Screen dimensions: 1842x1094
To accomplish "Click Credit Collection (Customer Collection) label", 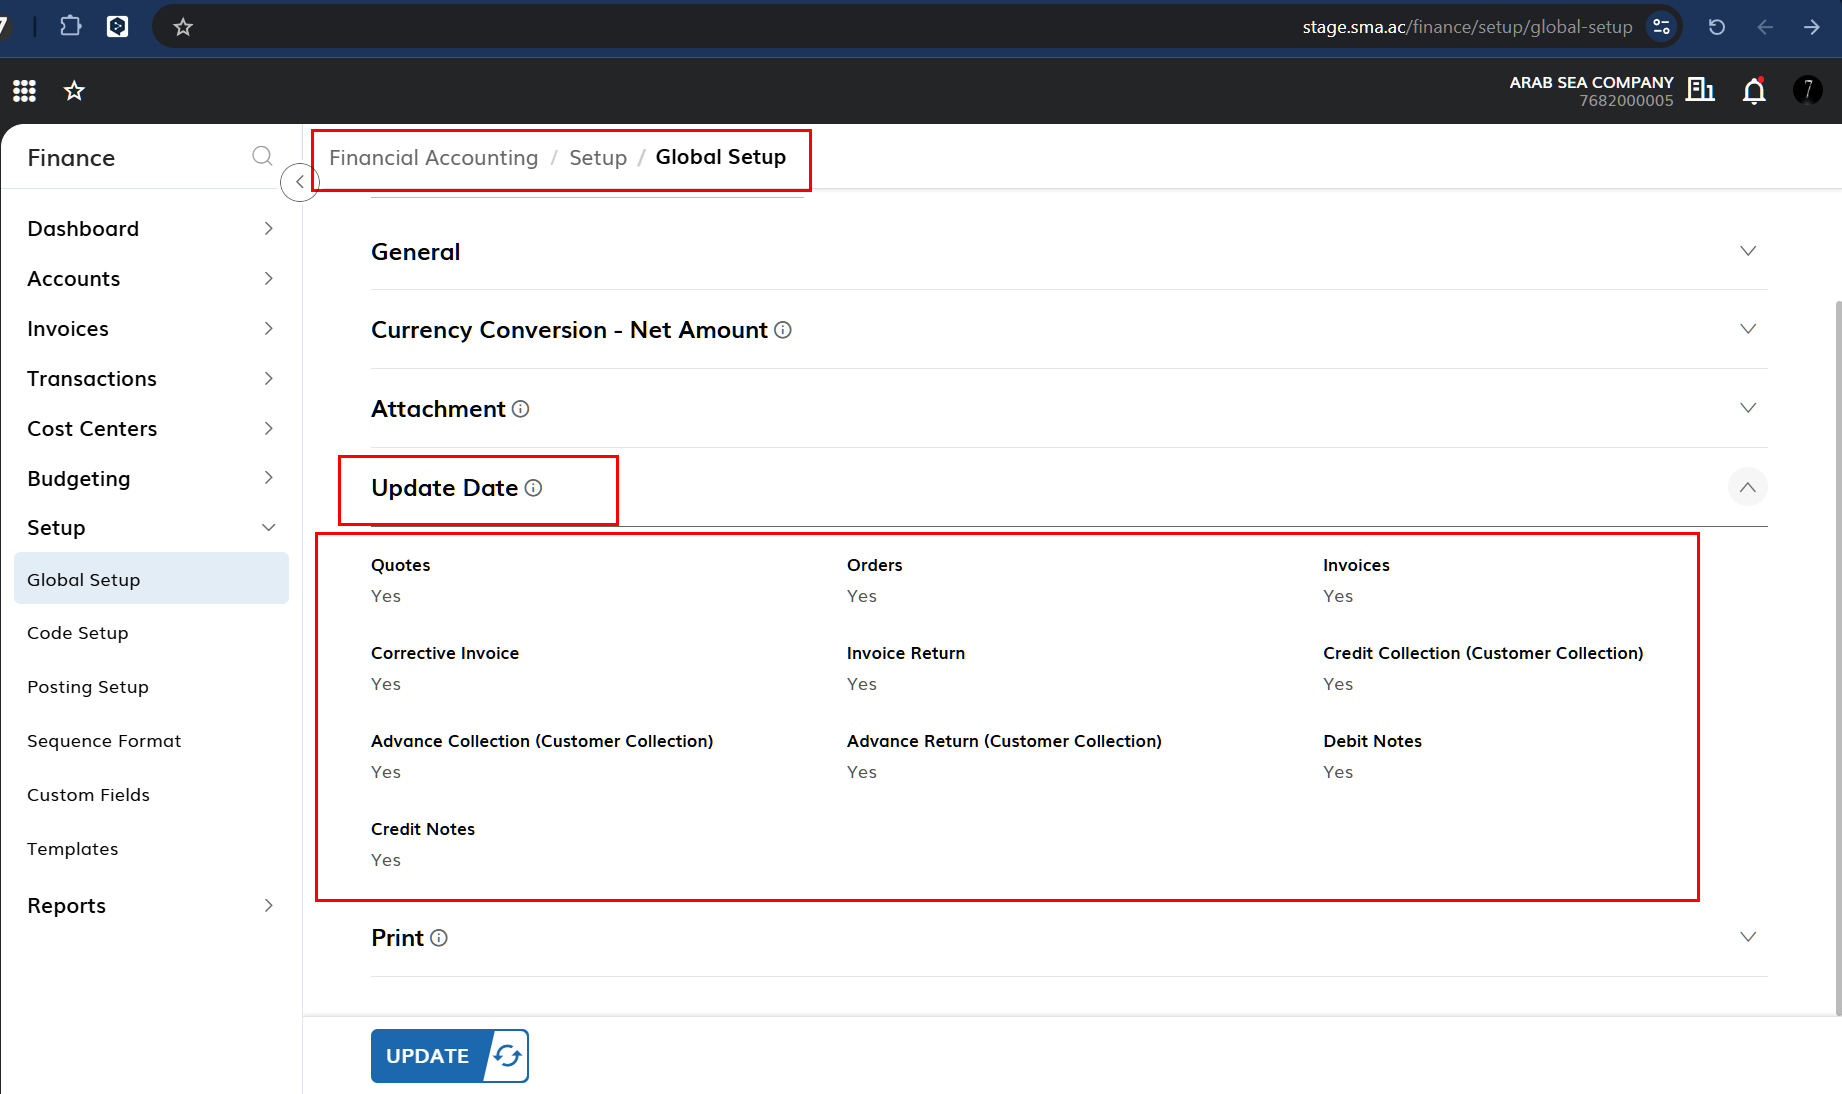I will tap(1483, 653).
